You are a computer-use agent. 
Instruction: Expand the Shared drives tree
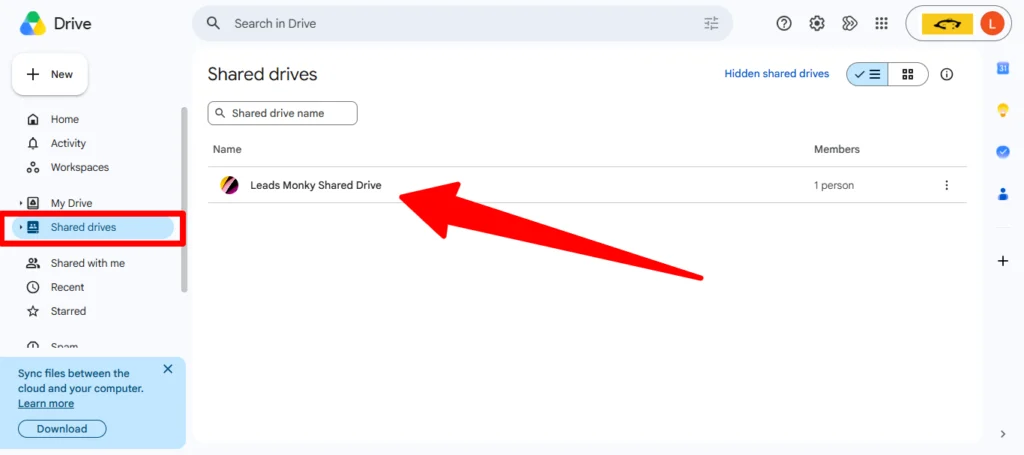(21, 227)
